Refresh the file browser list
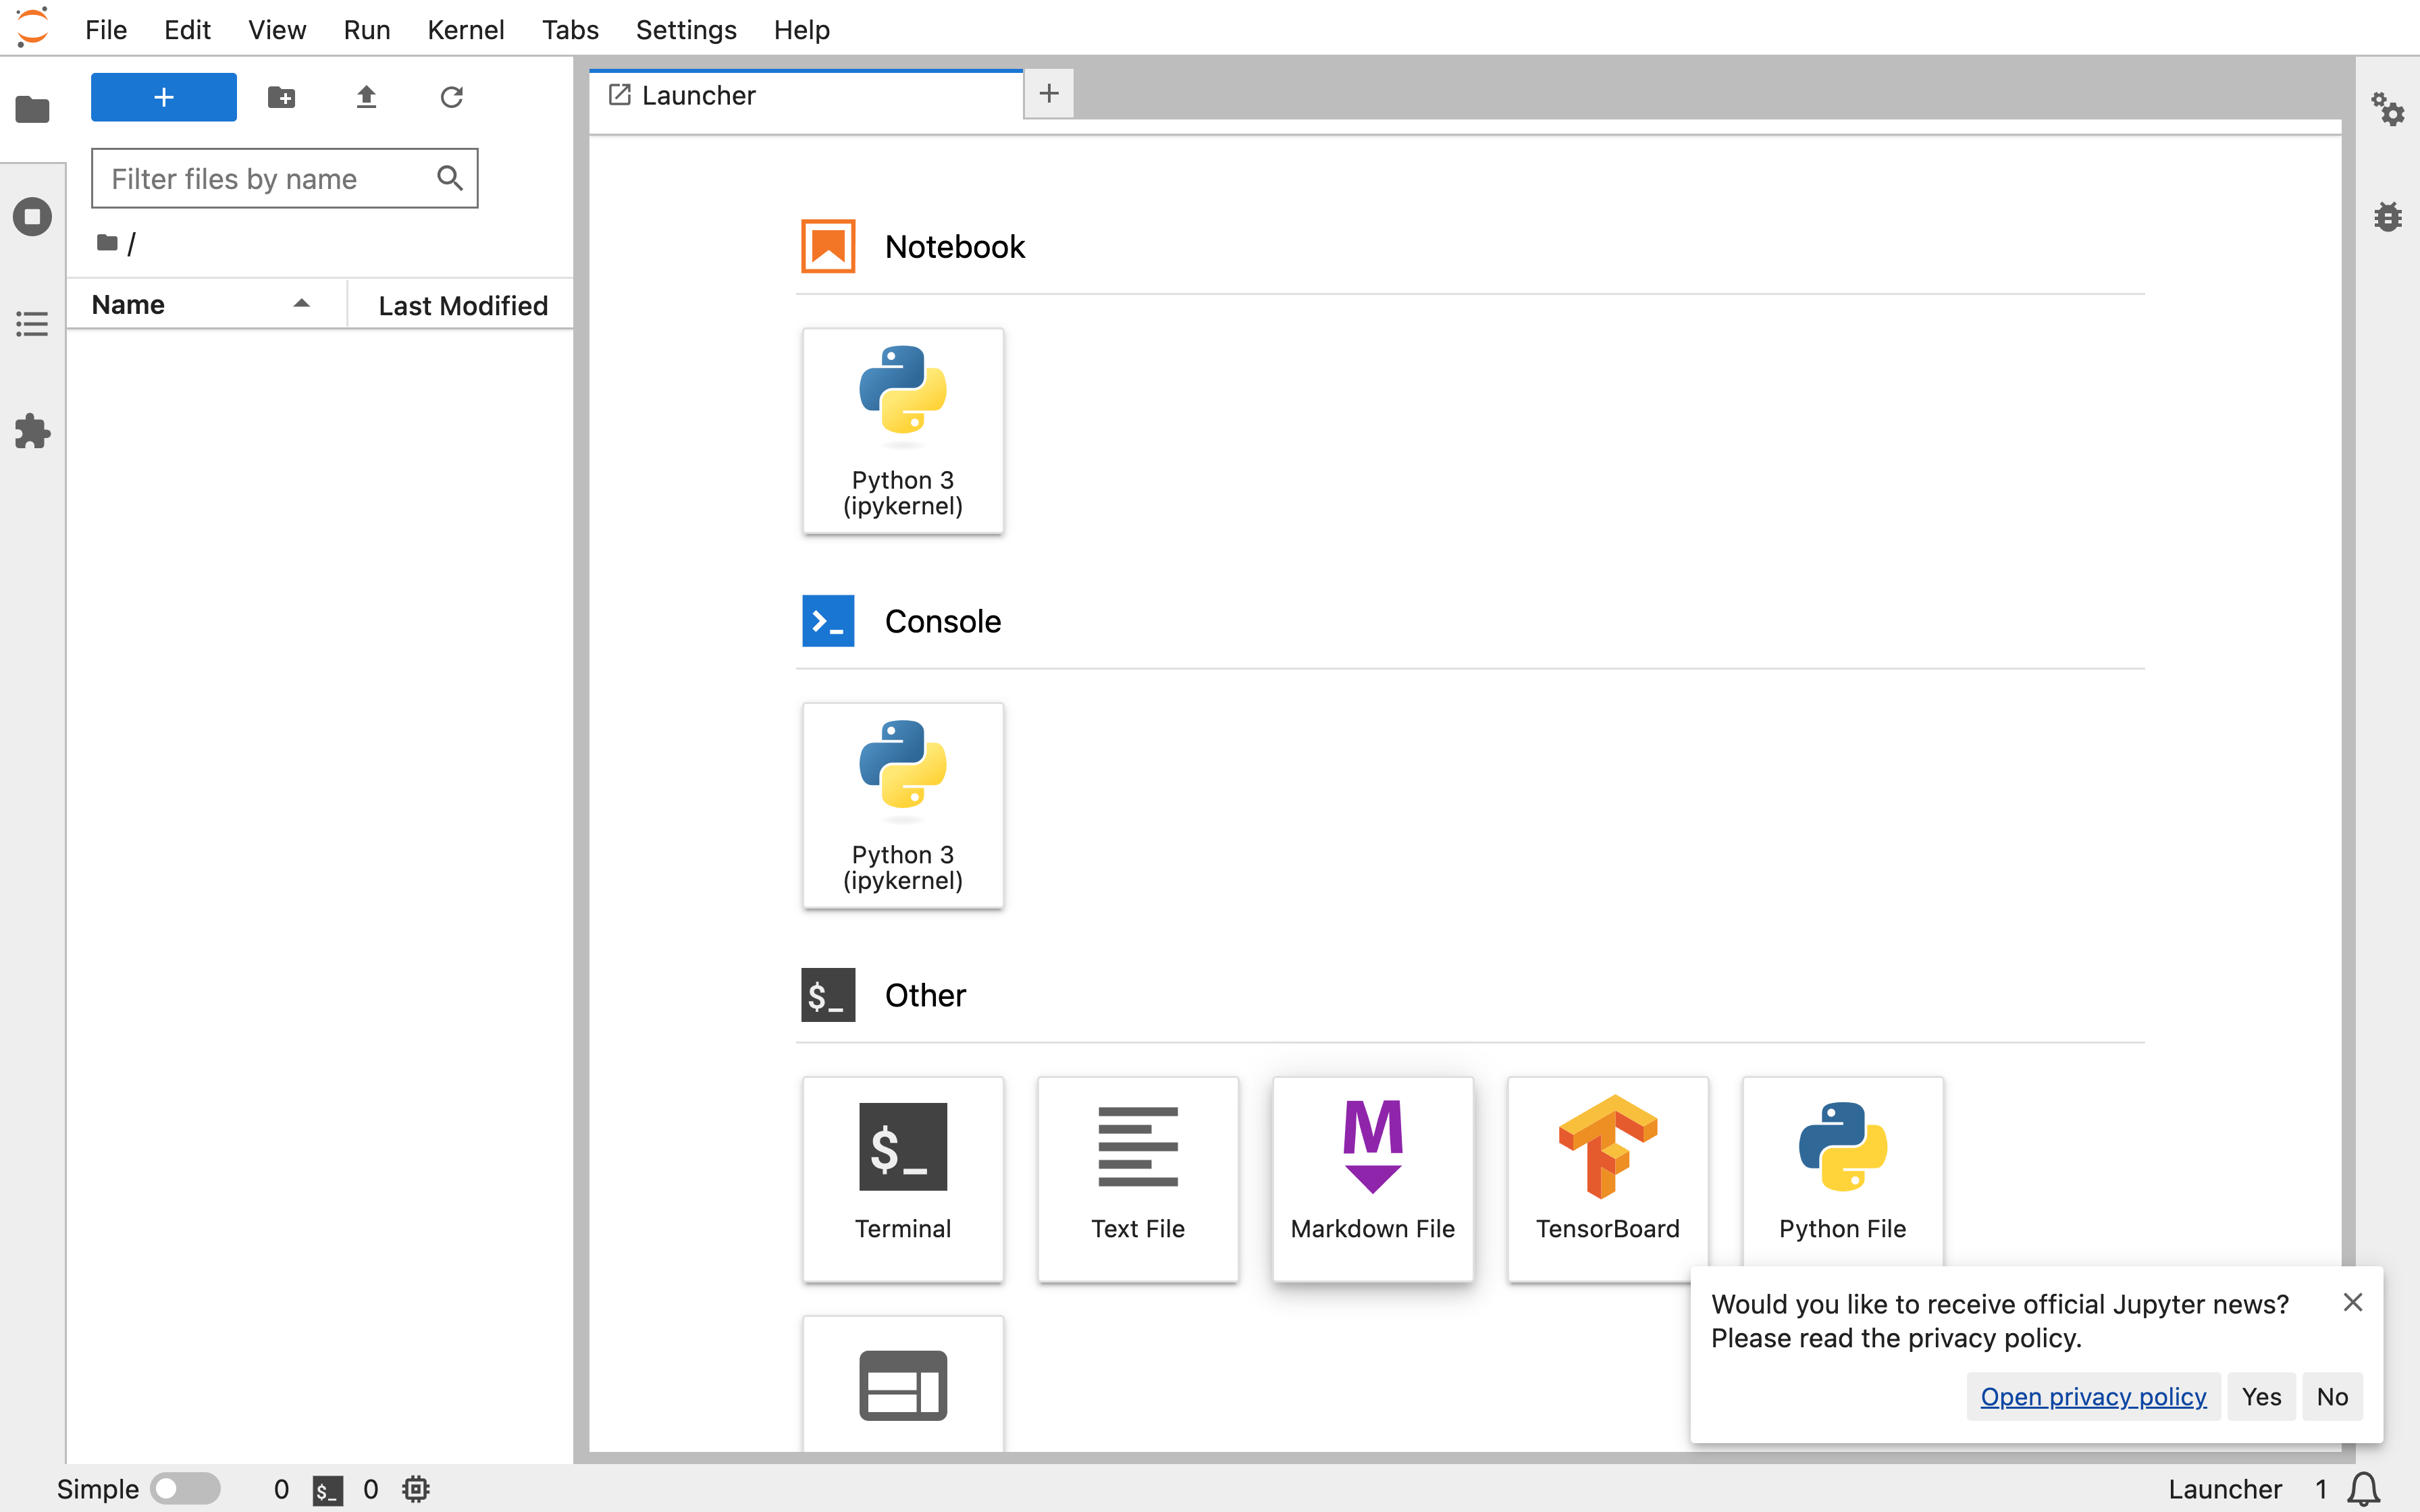 coord(451,97)
